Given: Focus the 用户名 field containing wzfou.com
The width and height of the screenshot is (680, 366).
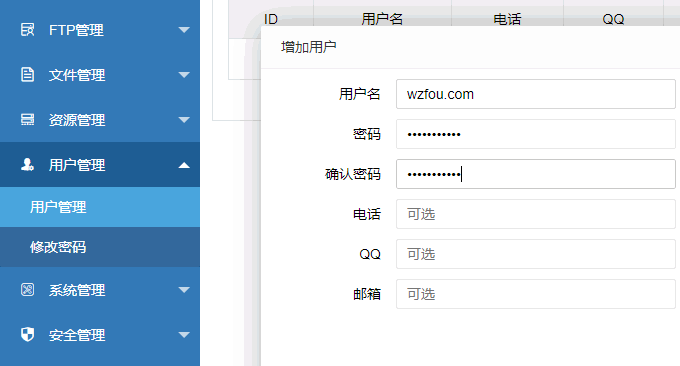Looking at the screenshot, I should click(536, 94).
